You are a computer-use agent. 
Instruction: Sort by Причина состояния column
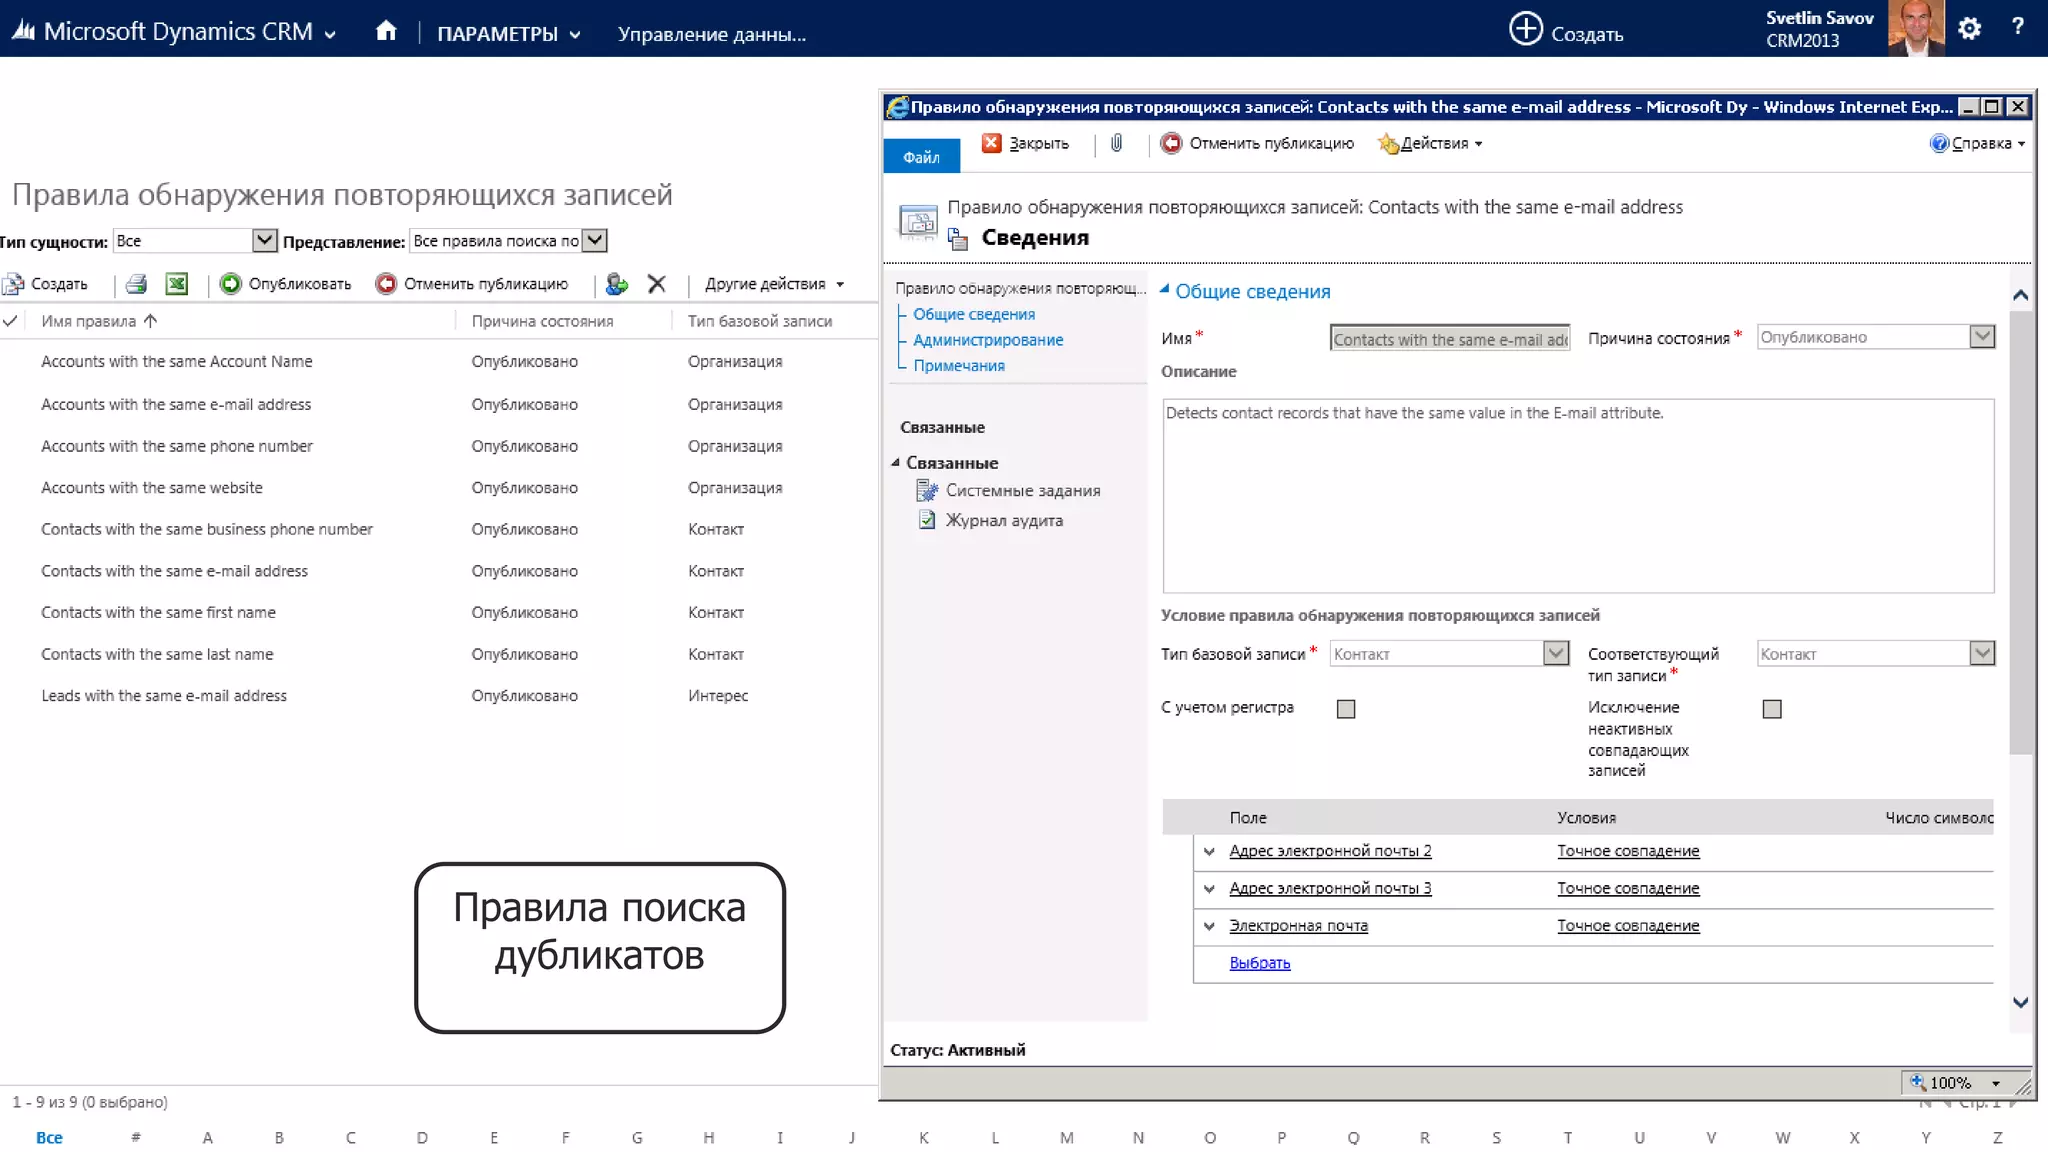coord(542,321)
